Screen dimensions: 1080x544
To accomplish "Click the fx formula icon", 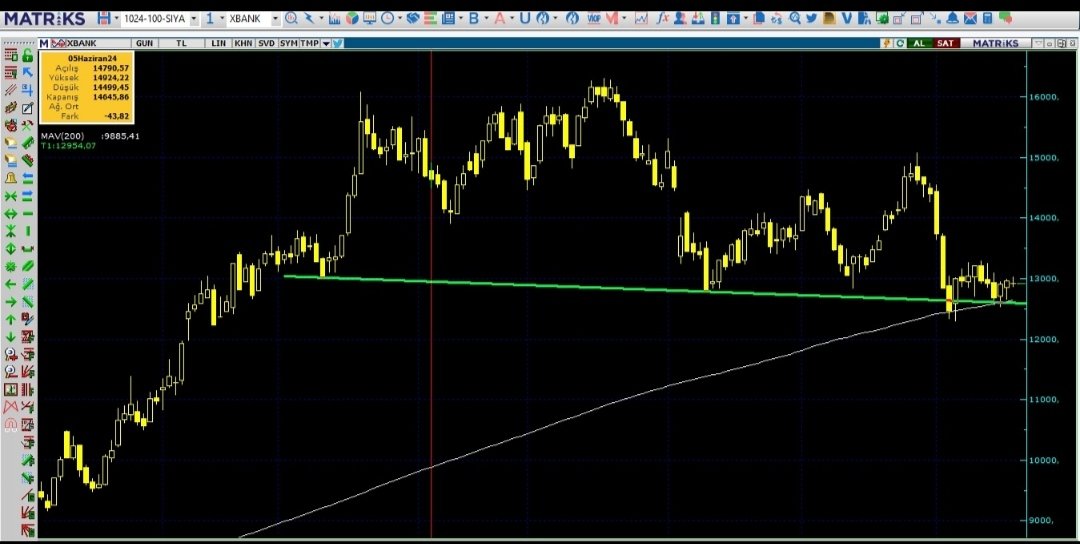I will coord(663,19).
